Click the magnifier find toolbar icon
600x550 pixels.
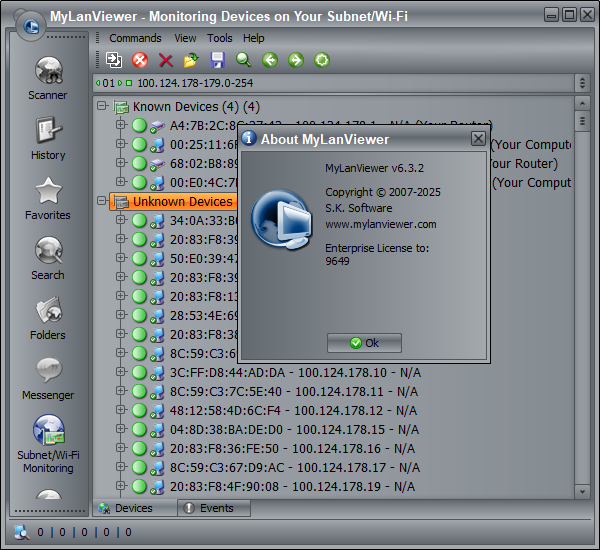[x=243, y=60]
